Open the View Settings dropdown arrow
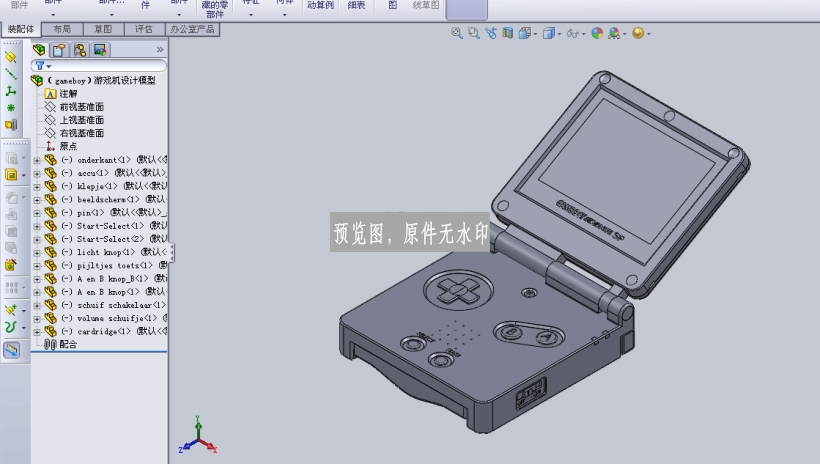Image resolution: width=820 pixels, height=464 pixels. coord(648,35)
